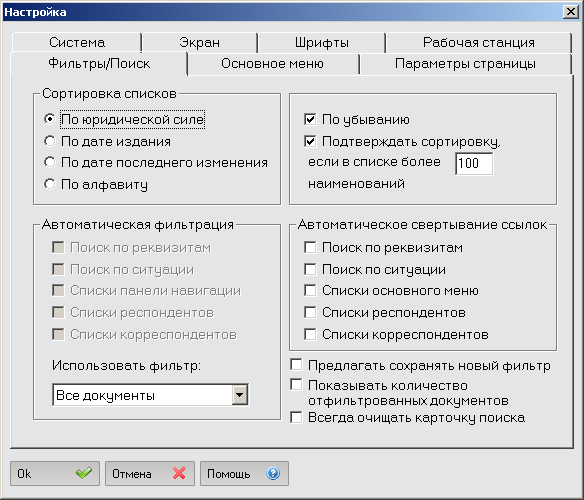The height and width of the screenshot is (500, 584).
Task: Go to the Параметры страницы tab
Action: (x=465, y=63)
